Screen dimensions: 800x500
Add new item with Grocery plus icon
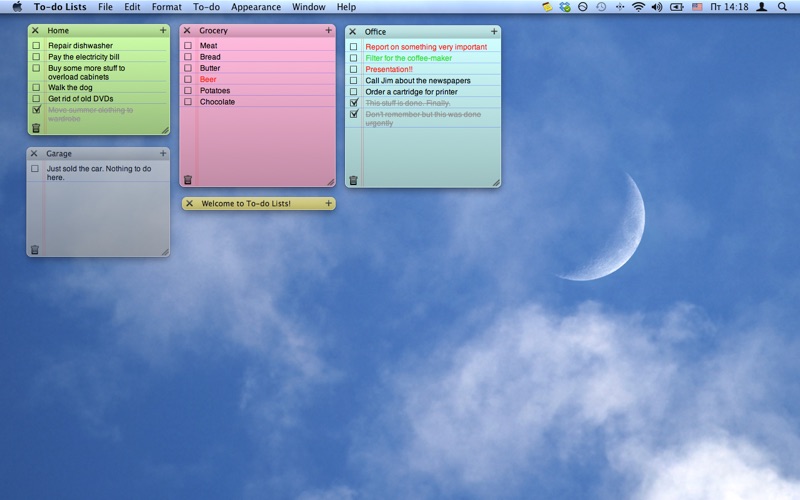tap(328, 30)
